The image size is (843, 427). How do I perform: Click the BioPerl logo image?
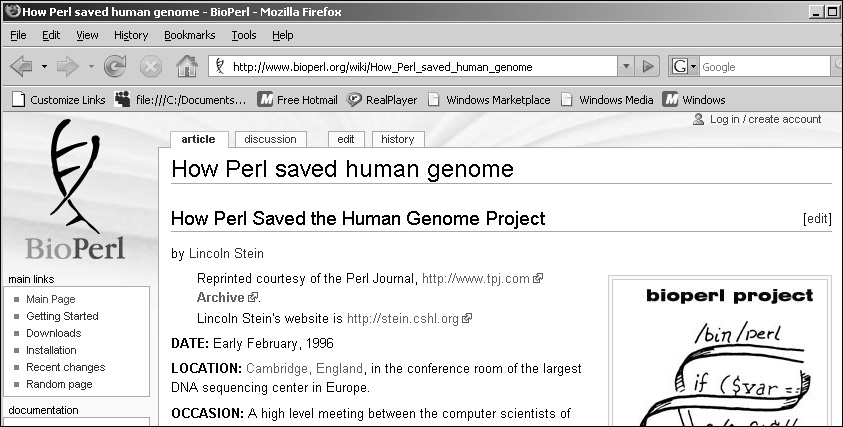pyautogui.click(x=75, y=190)
